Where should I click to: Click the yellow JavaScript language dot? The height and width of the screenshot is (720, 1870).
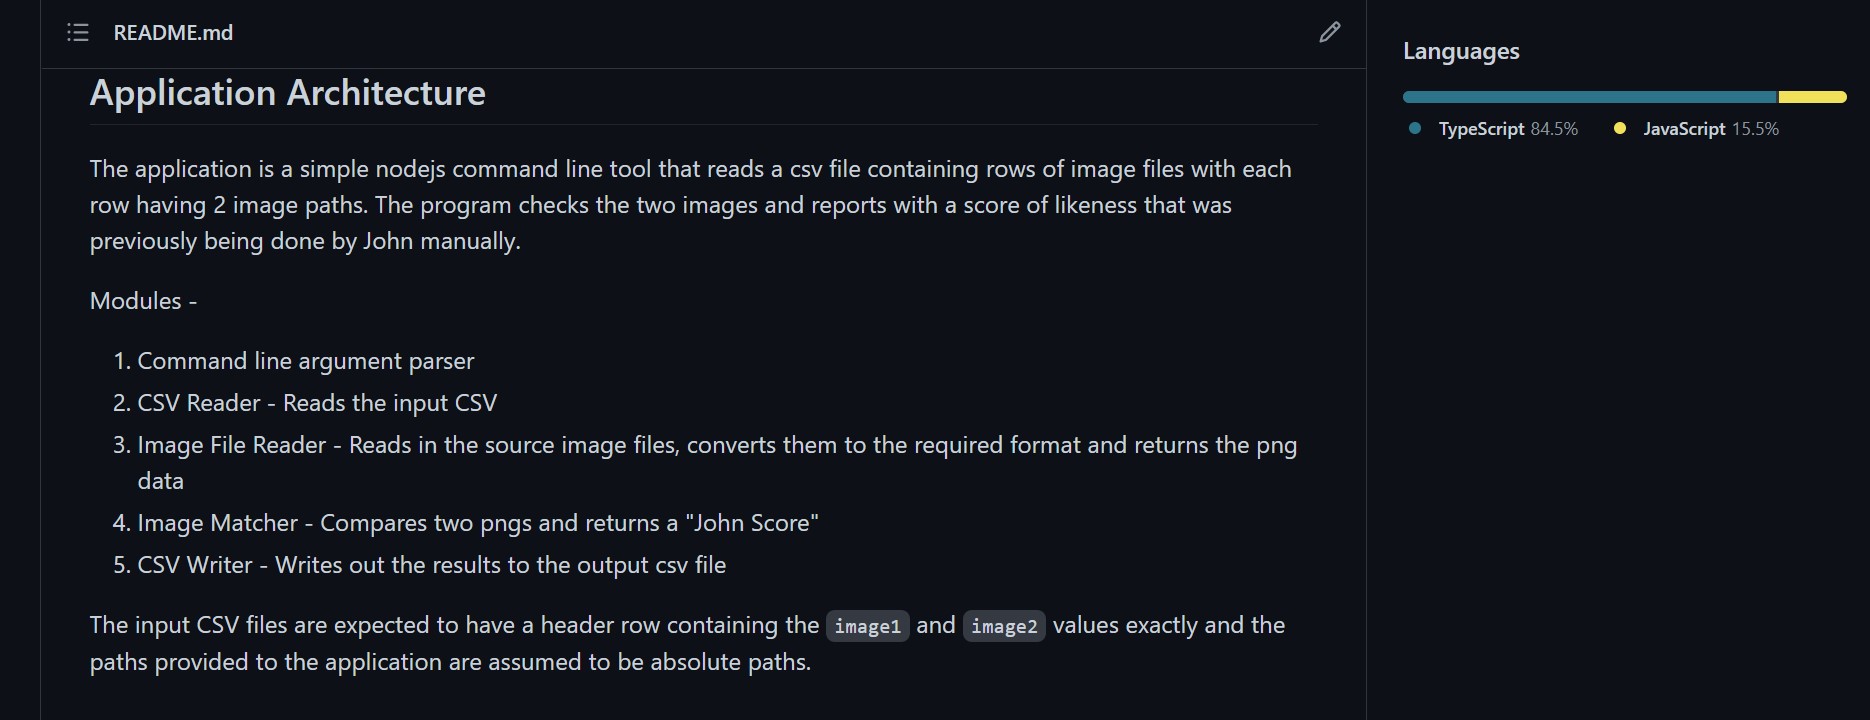click(x=1620, y=129)
